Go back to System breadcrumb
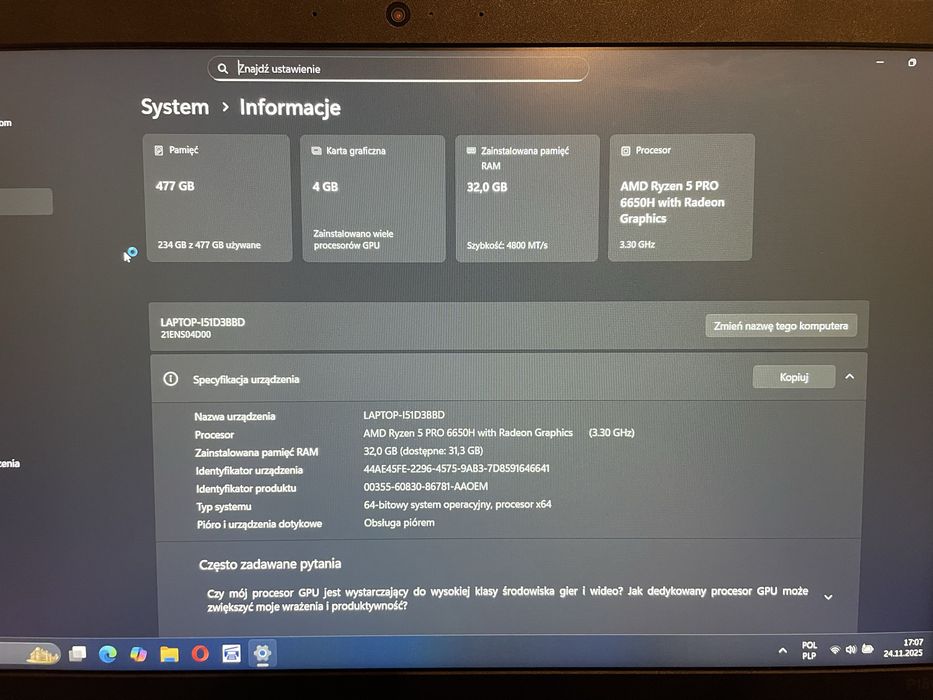933x700 pixels. coord(175,107)
